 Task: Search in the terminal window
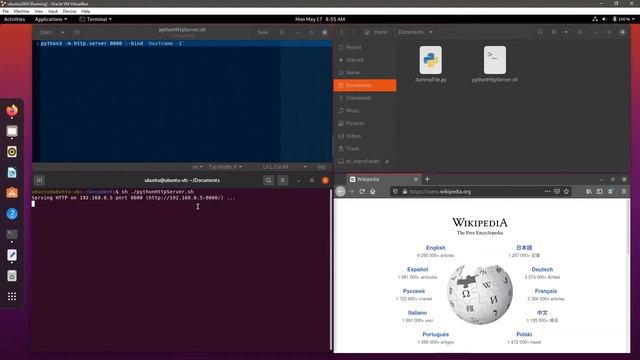click(269, 180)
